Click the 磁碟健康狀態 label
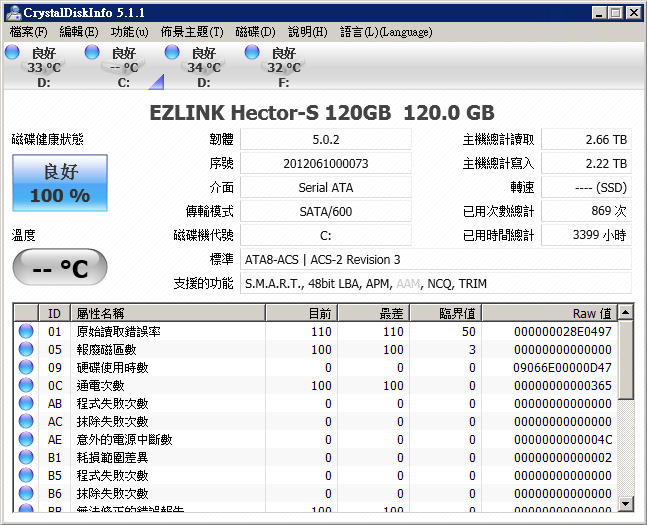The height and width of the screenshot is (525, 647). (x=47, y=139)
